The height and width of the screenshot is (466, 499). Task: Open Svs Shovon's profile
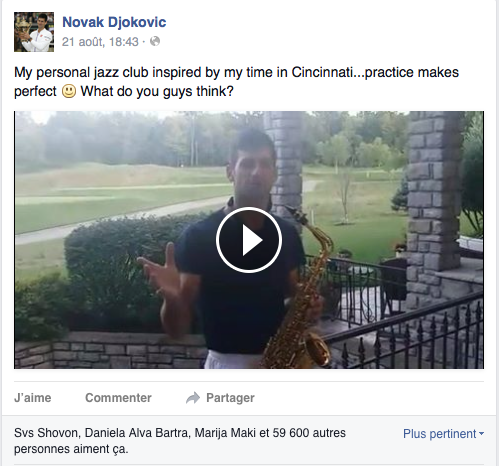[46, 433]
